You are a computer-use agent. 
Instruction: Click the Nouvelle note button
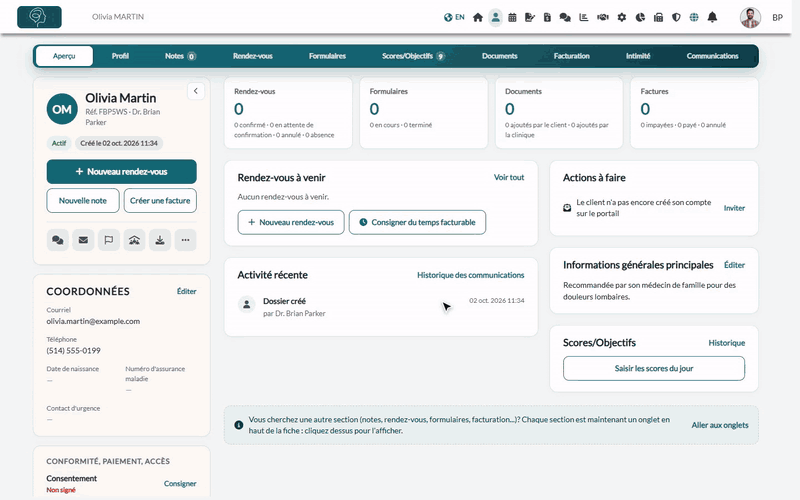83,201
